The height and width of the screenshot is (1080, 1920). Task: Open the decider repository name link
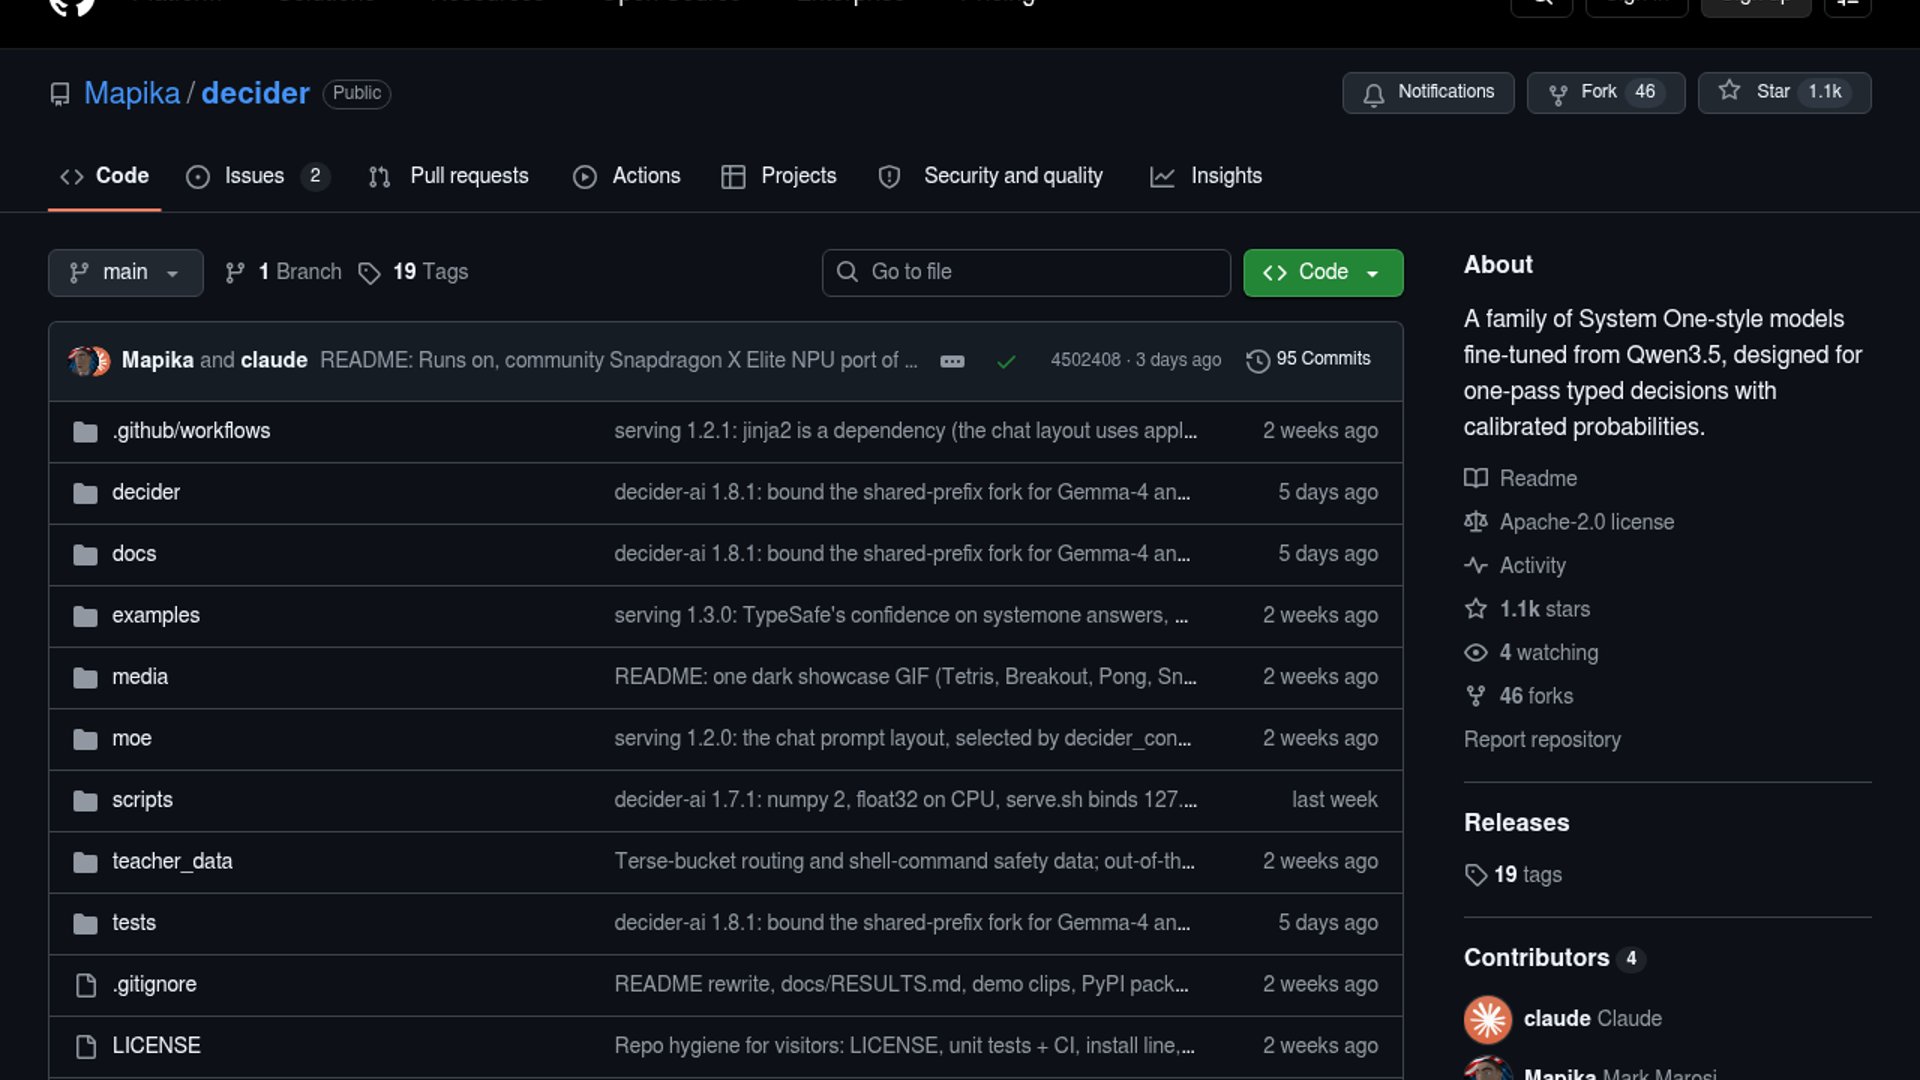pos(255,93)
